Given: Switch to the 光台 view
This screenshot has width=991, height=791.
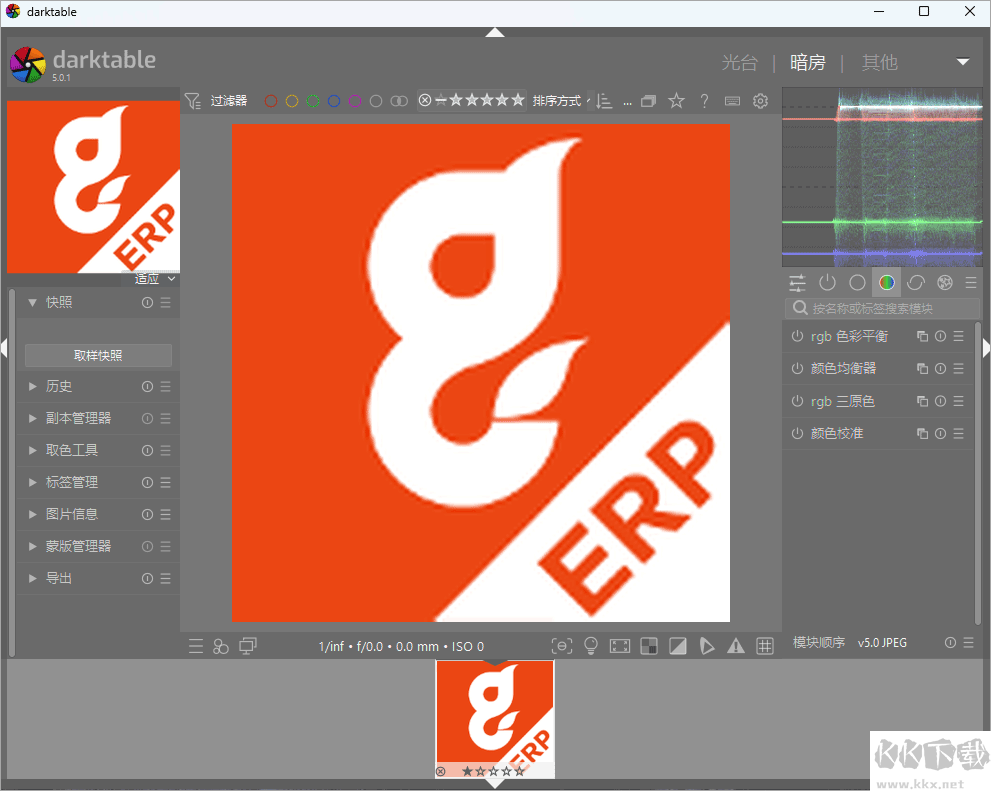Looking at the screenshot, I should click(739, 62).
